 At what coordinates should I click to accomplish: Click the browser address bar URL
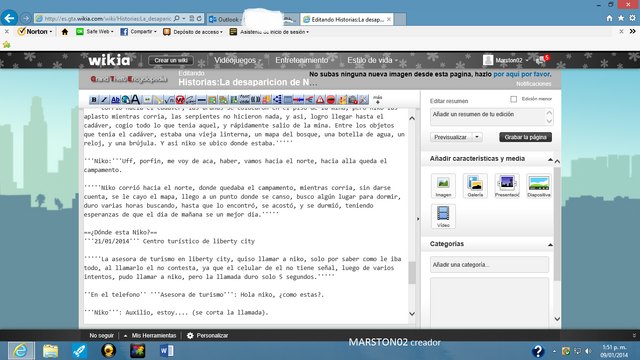108,19
